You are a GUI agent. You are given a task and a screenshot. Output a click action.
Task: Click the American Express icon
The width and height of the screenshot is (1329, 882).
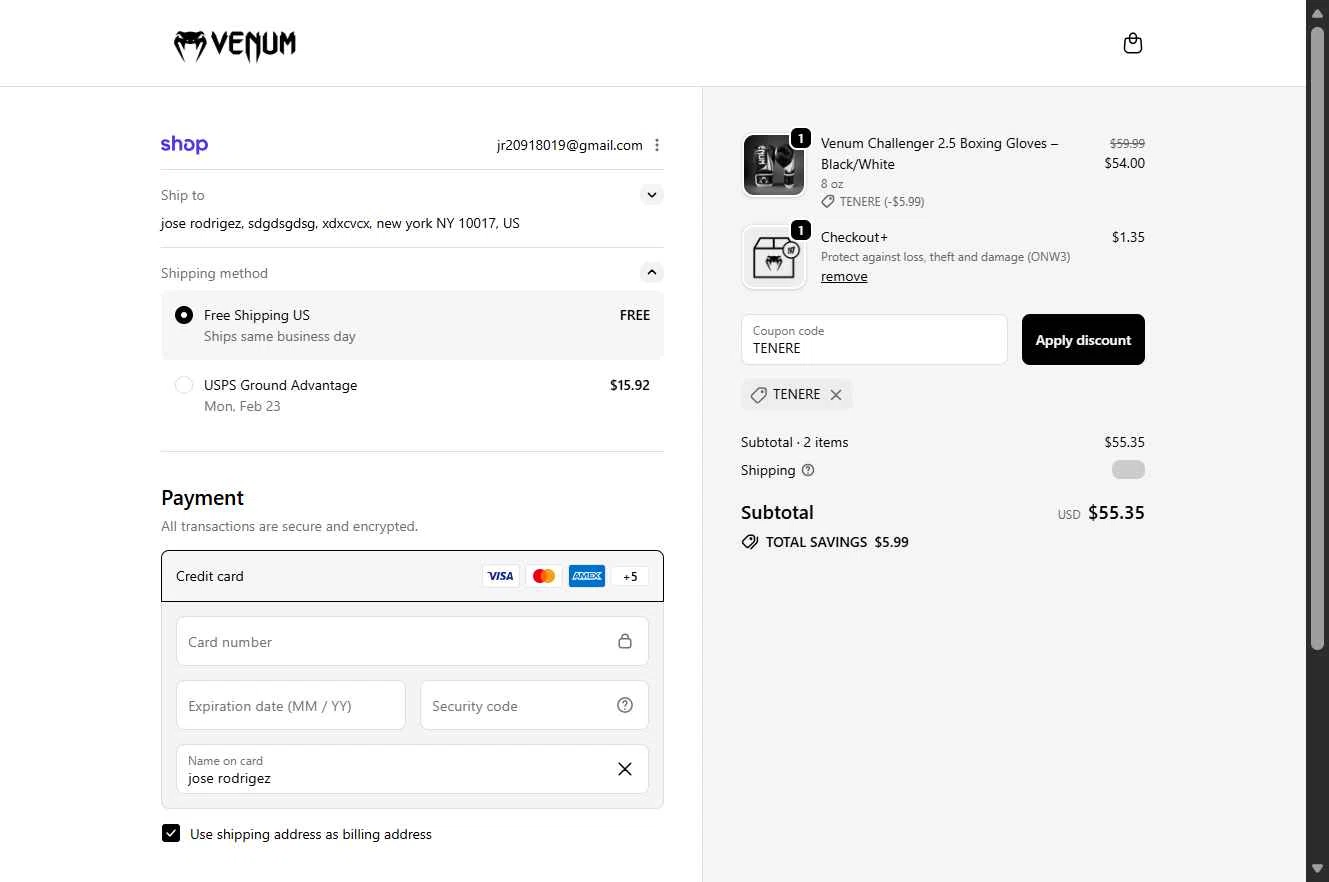pos(587,576)
